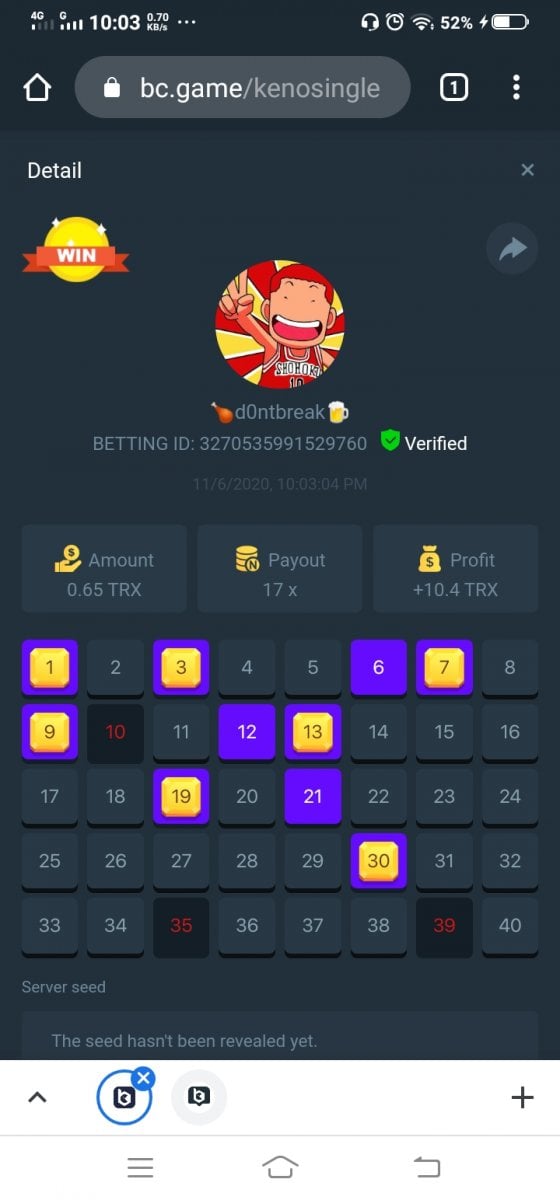Close the Detail panel
Image resolution: width=560 pixels, height=1200 pixels.
coord(528,170)
